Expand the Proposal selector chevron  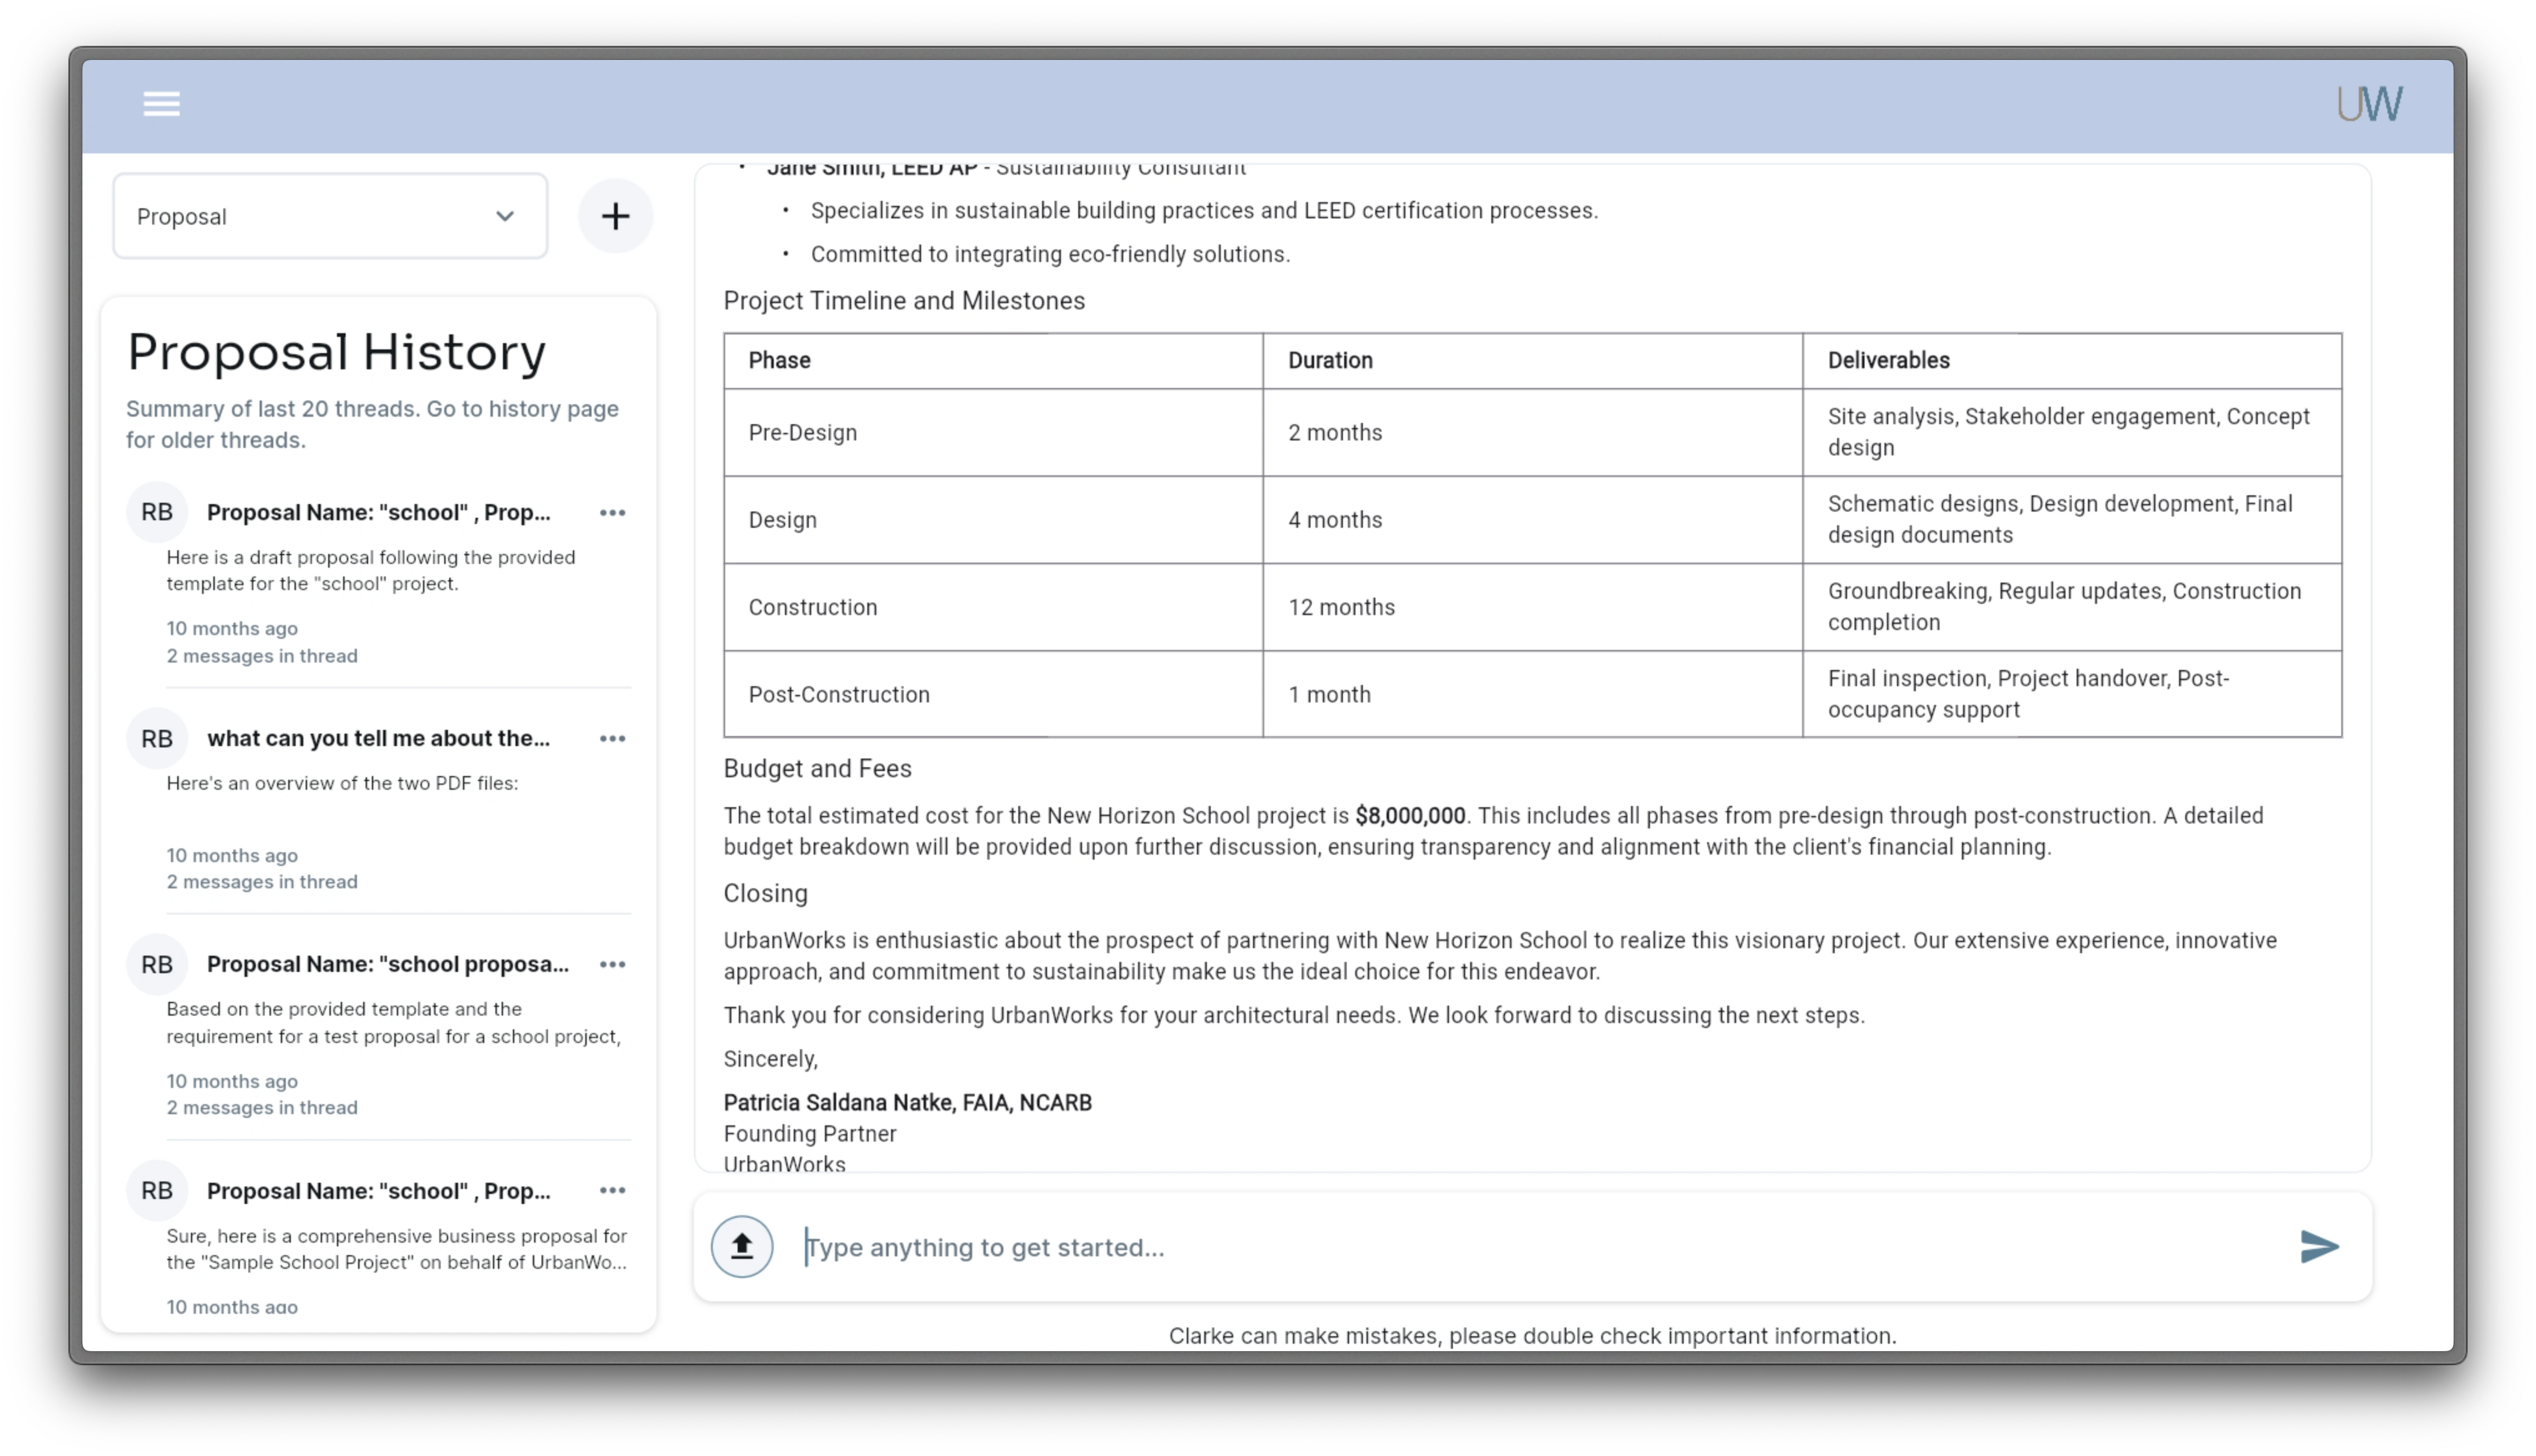click(505, 216)
